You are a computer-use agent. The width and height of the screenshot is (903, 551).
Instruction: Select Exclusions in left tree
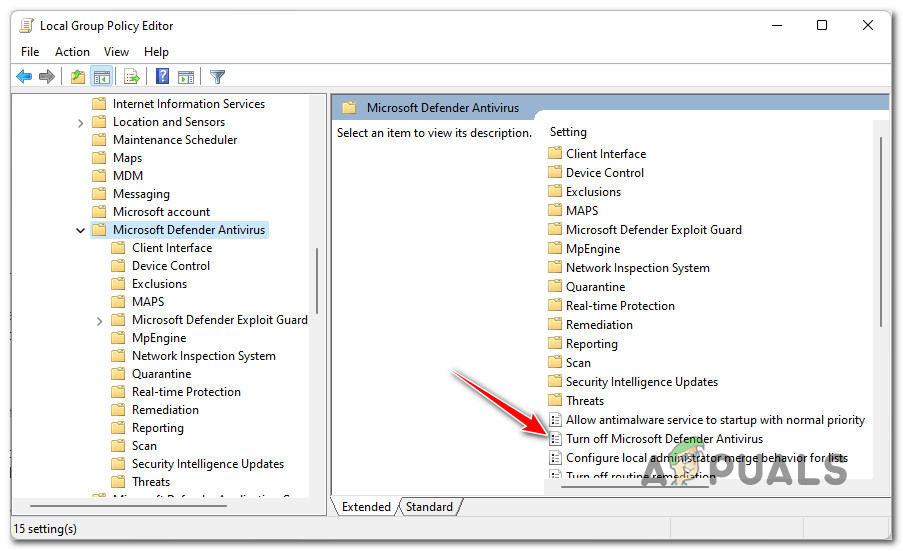point(159,283)
